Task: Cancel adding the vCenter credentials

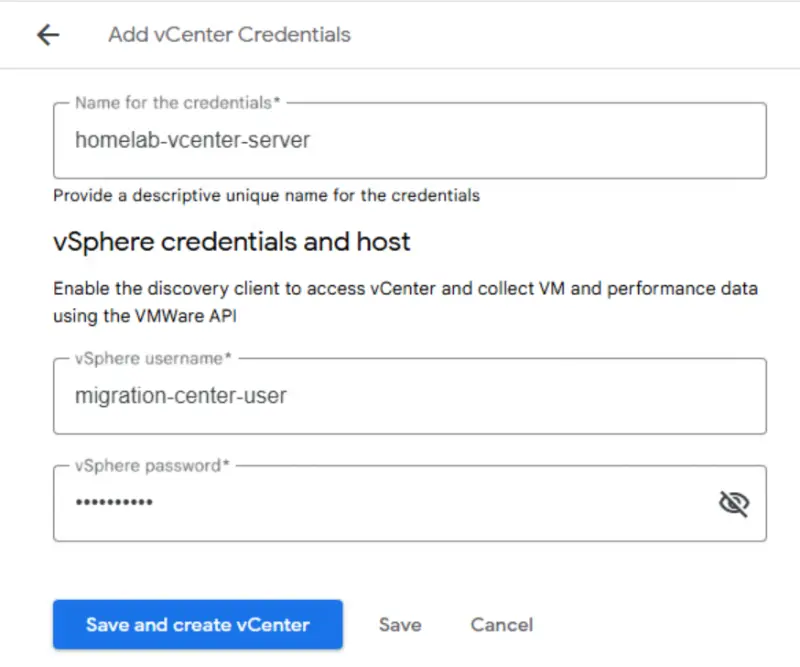Action: pyautogui.click(x=501, y=624)
